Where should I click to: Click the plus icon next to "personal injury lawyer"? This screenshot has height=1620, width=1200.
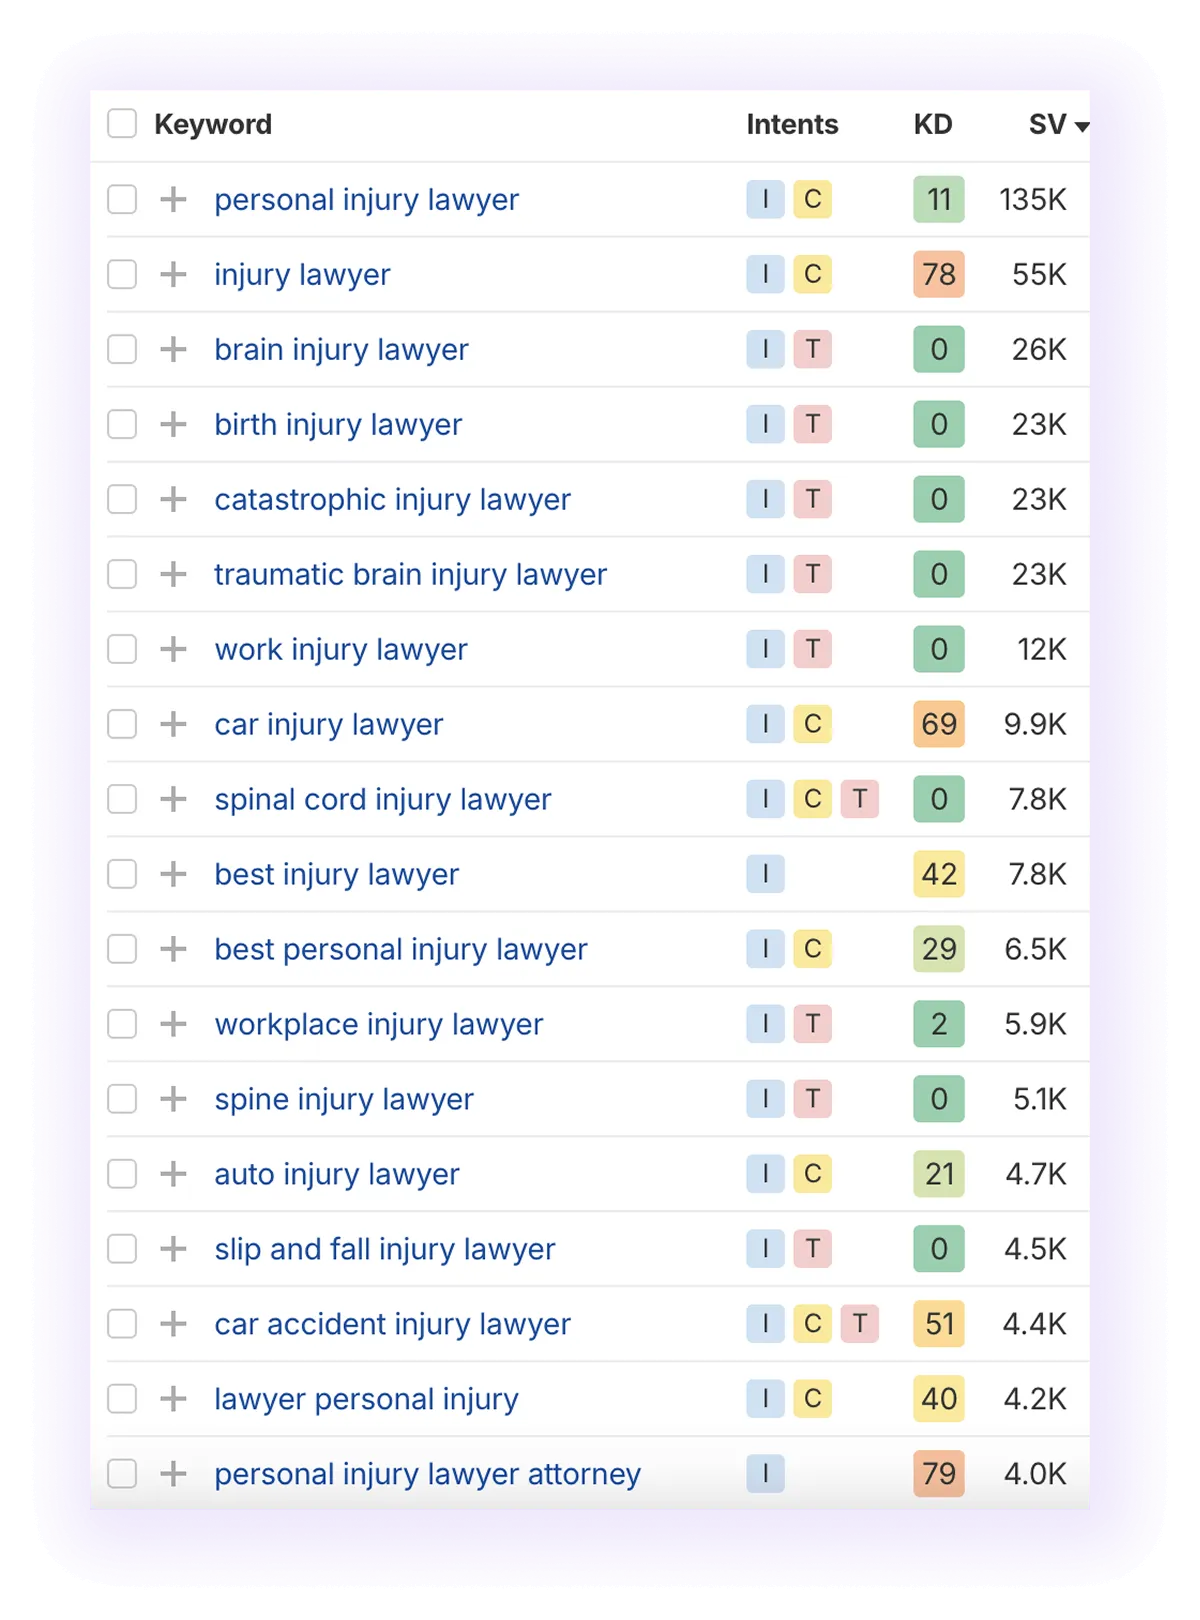pyautogui.click(x=175, y=199)
